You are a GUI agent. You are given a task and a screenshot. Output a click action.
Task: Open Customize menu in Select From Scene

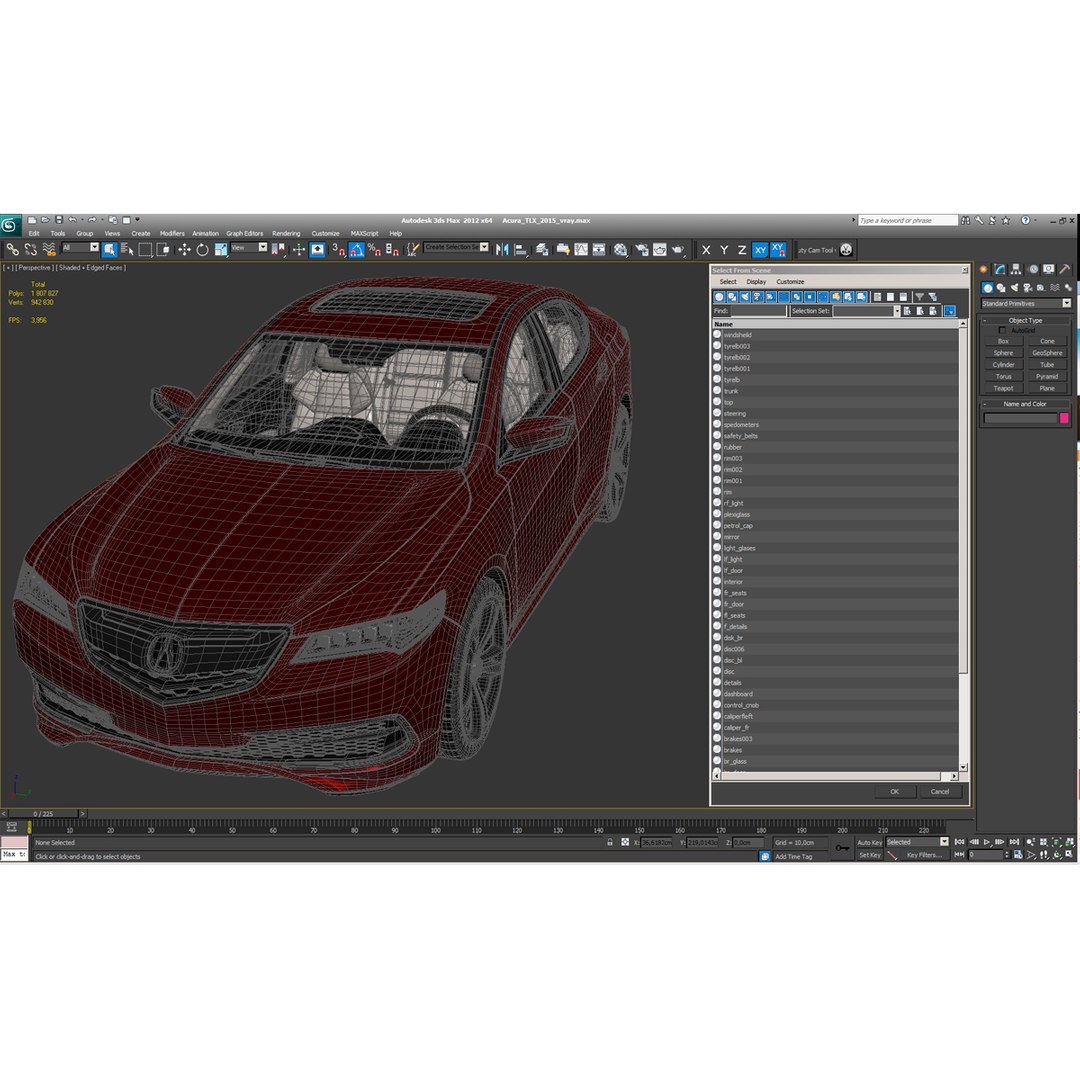pyautogui.click(x=790, y=282)
